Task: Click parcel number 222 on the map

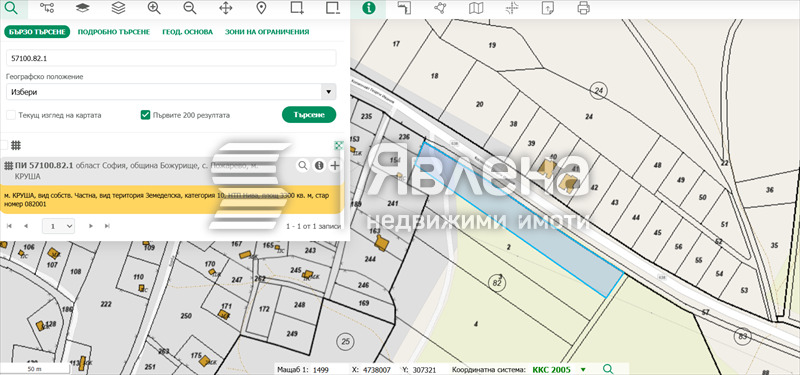Action: click(106, 304)
